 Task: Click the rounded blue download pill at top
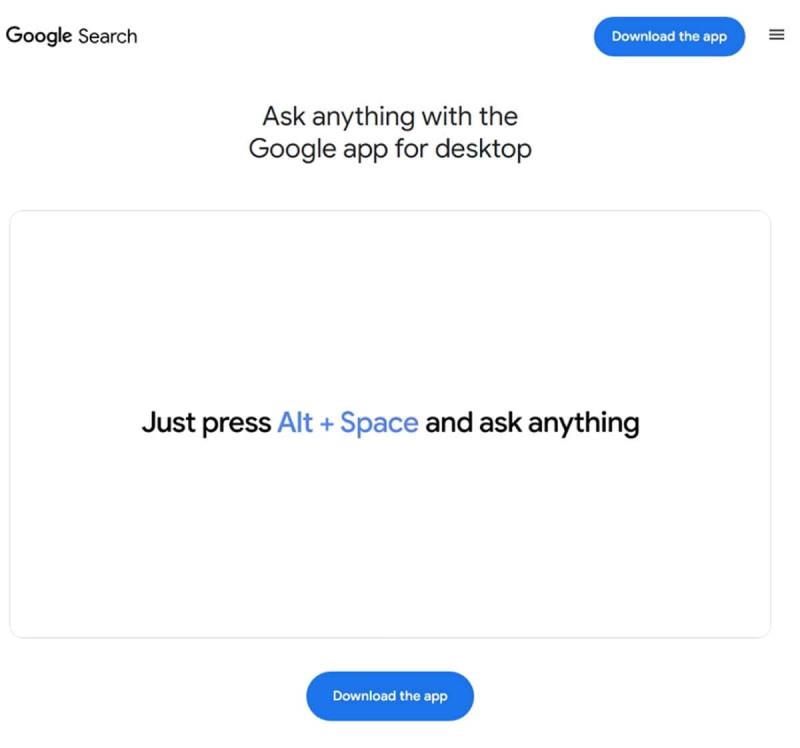coord(669,36)
